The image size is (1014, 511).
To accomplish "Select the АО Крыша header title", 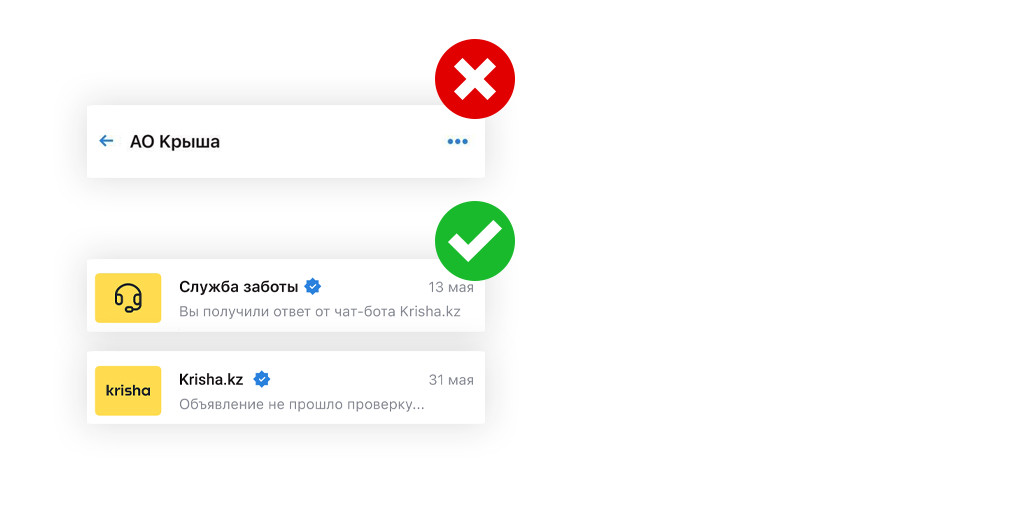I will pyautogui.click(x=175, y=142).
